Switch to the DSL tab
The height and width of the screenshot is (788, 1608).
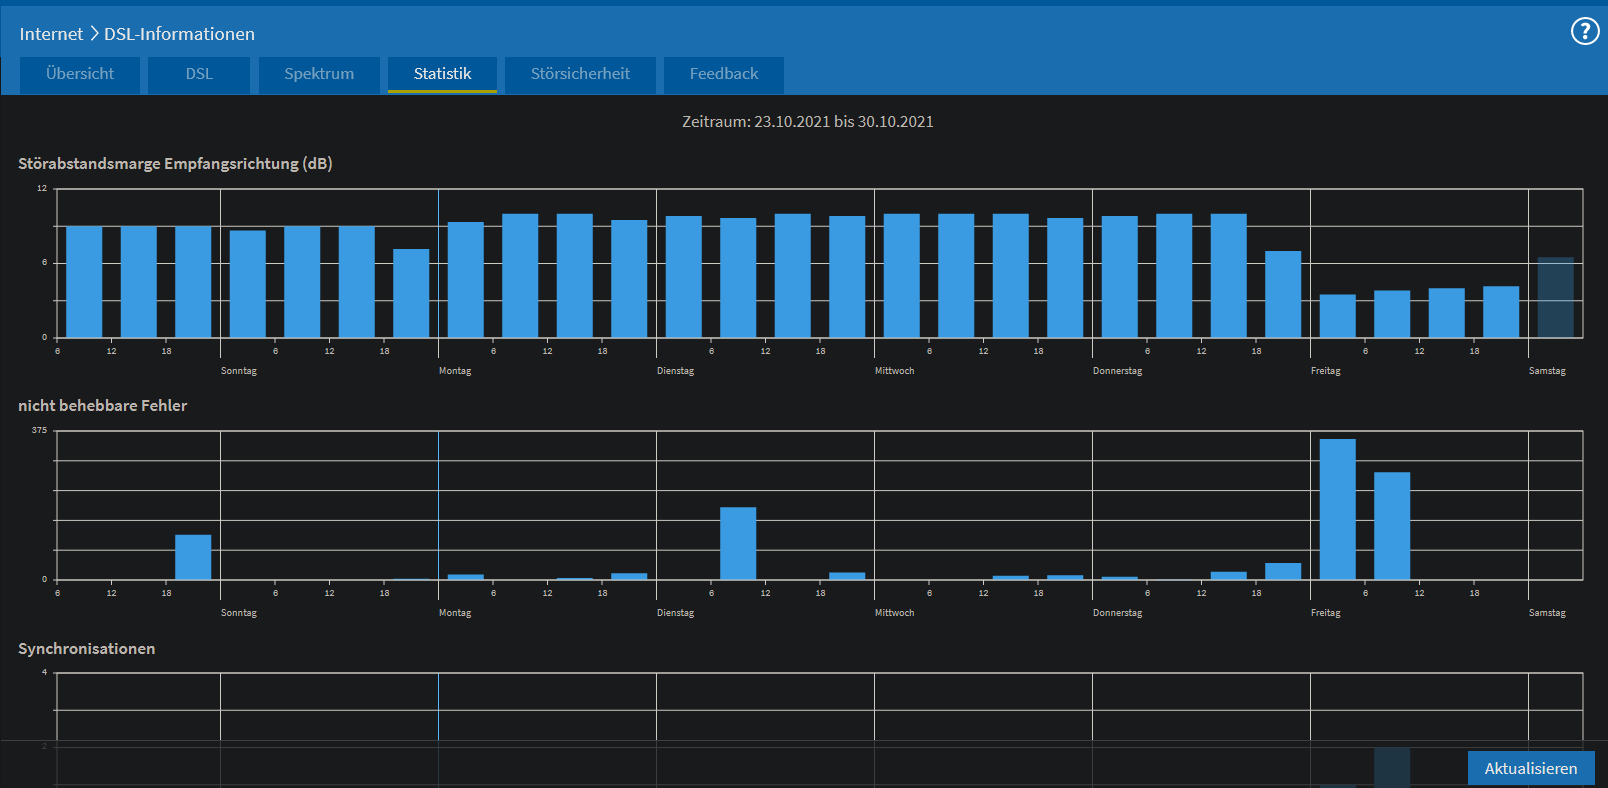pos(199,74)
